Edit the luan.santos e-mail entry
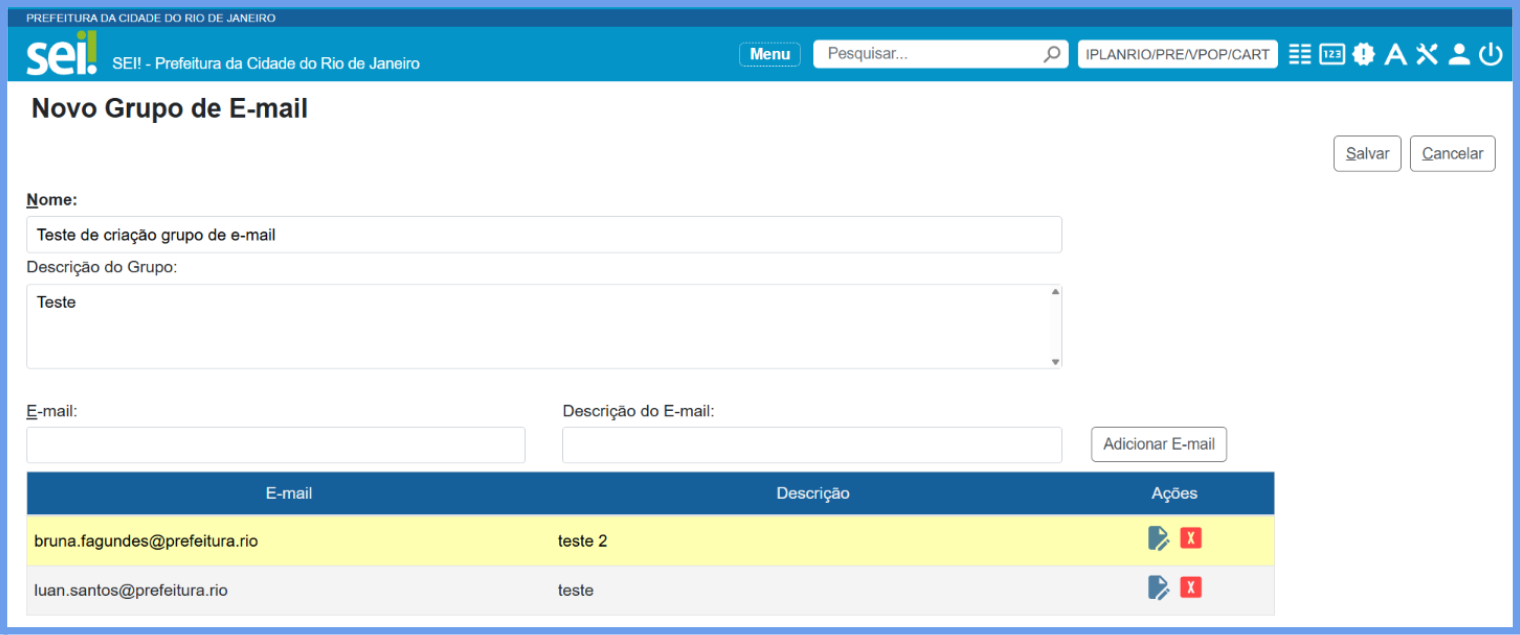Screen dimensions: 1520x635 point(1158,588)
